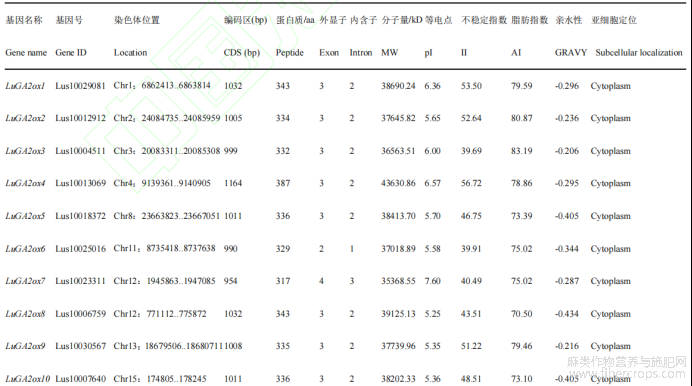Select gene ID Lus10030567
This screenshot has width=692, height=386.
coord(80,346)
